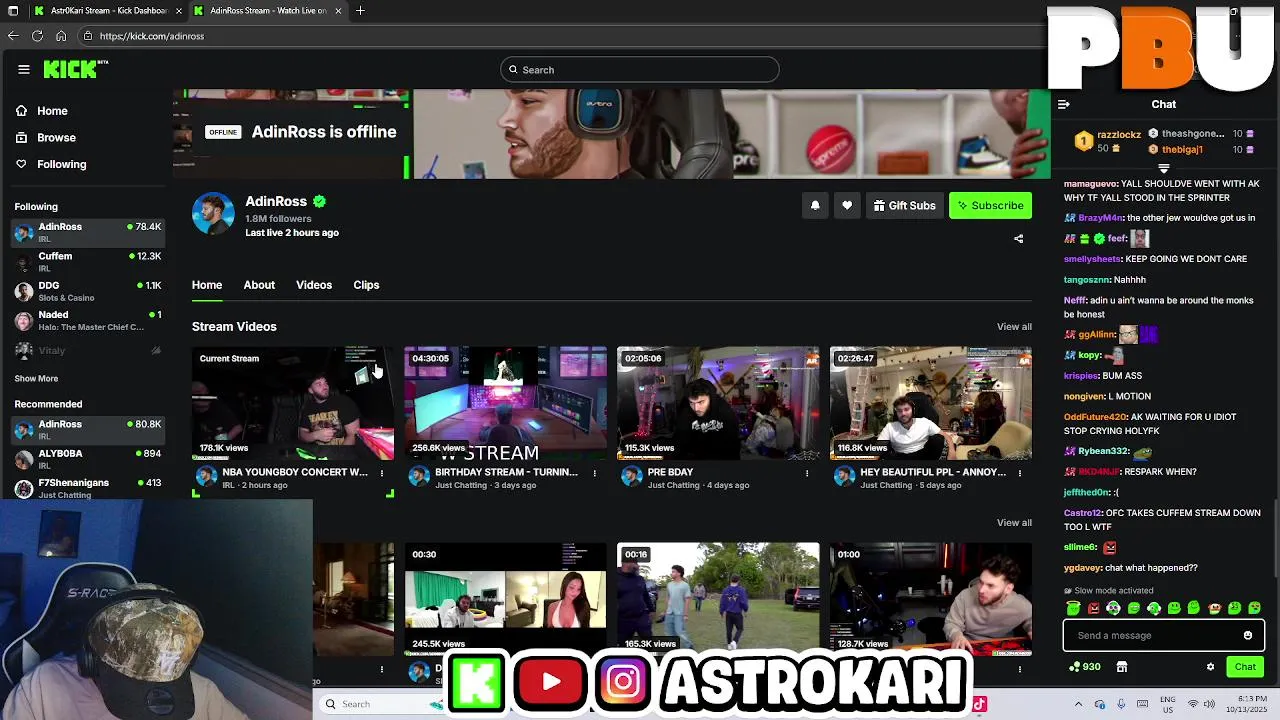Image resolution: width=1280 pixels, height=720 pixels.
Task: Click View all for Stream Videos
Action: 1014,327
